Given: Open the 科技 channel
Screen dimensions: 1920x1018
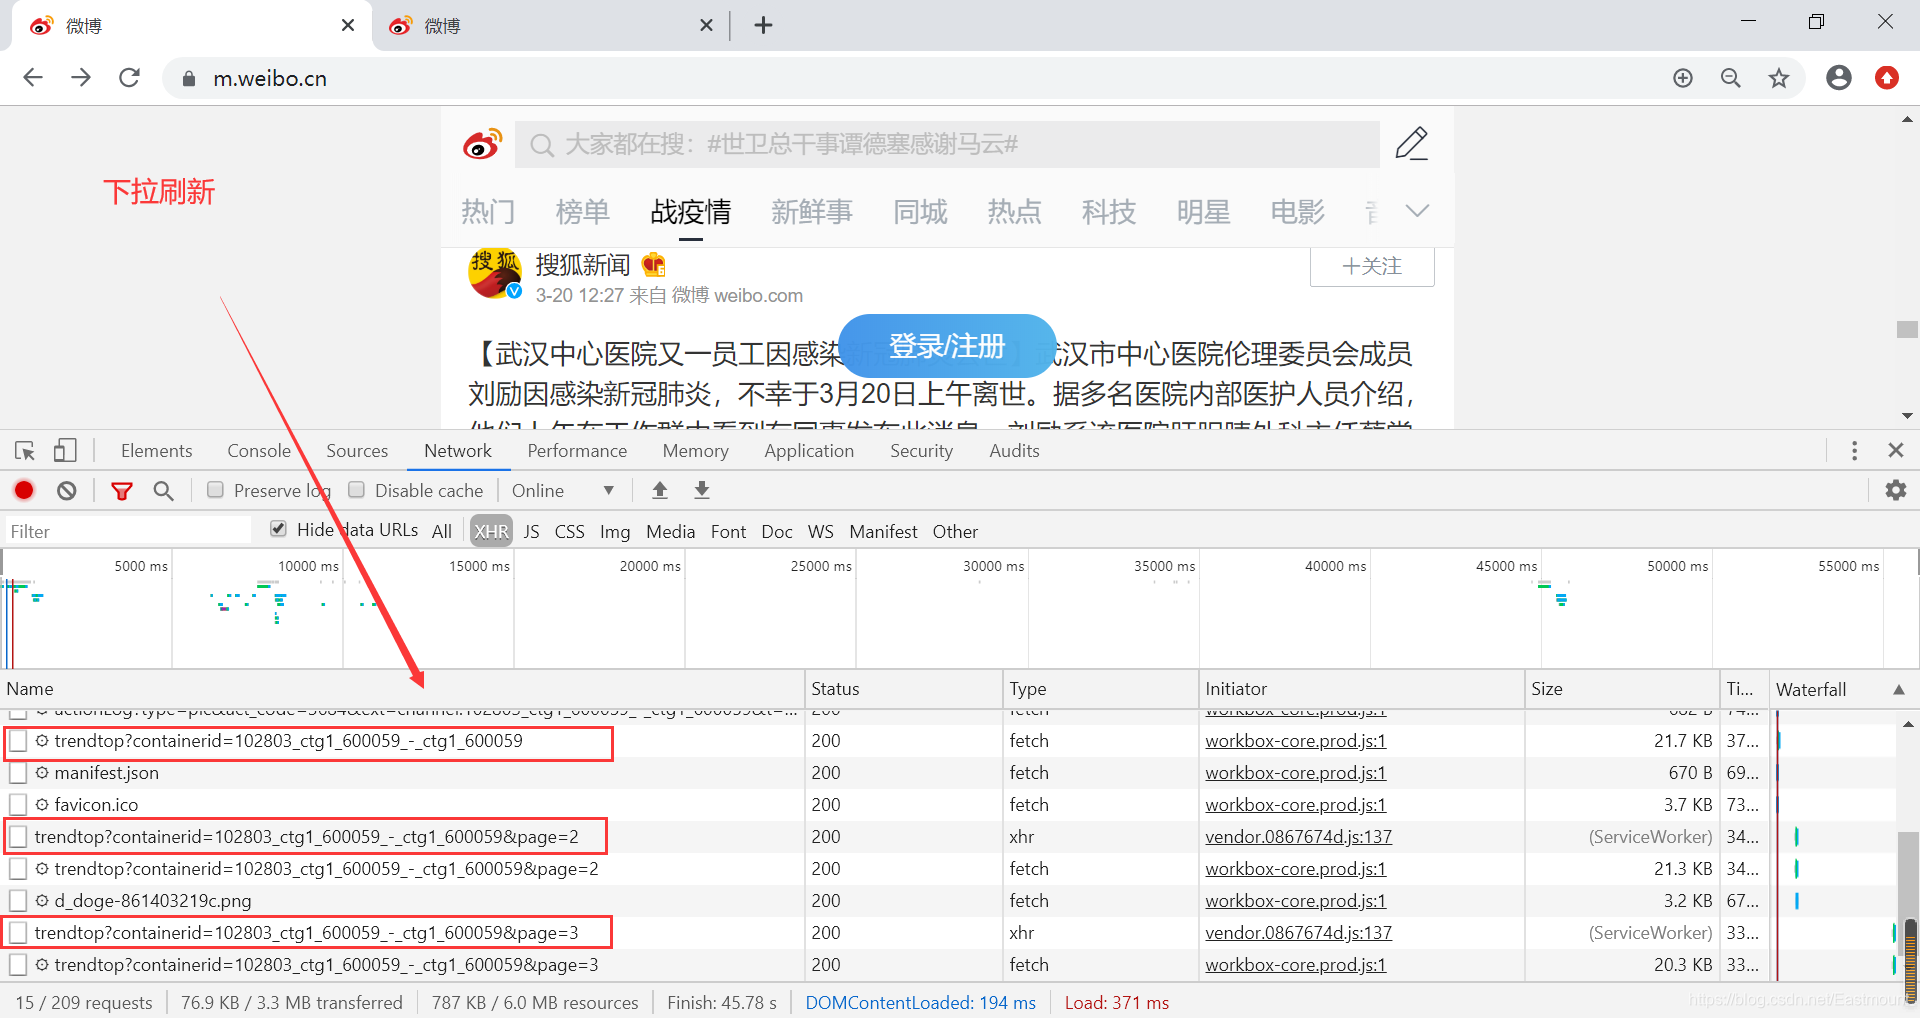Looking at the screenshot, I should pyautogui.click(x=1108, y=212).
